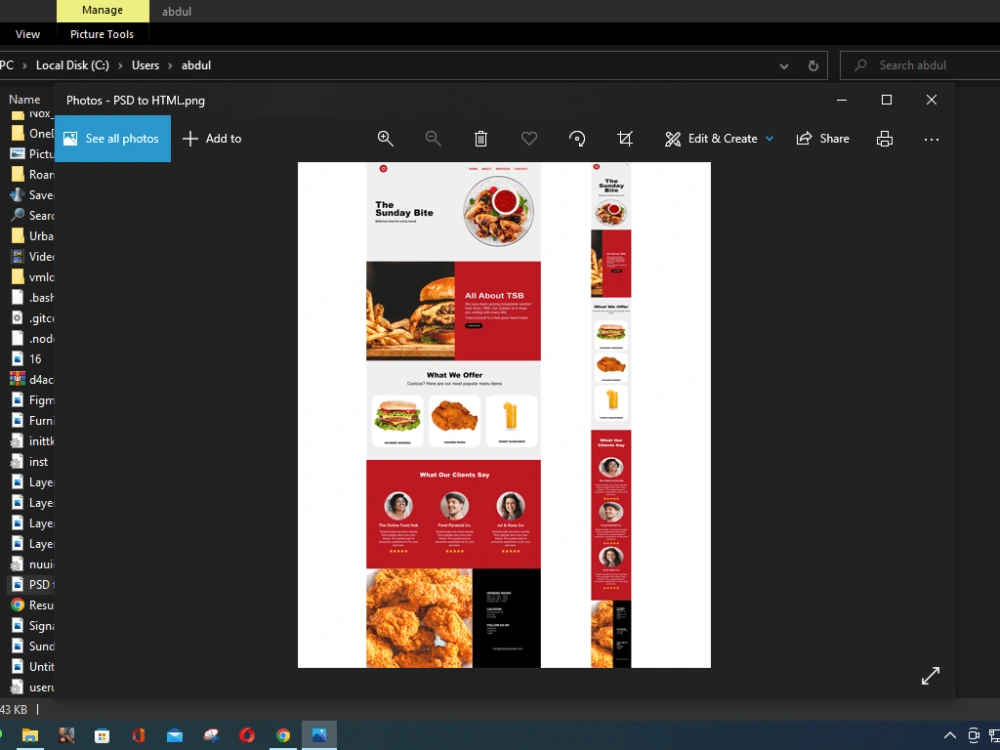Navigate to Users breadcrumb
The width and height of the screenshot is (1000, 750).
(x=145, y=65)
